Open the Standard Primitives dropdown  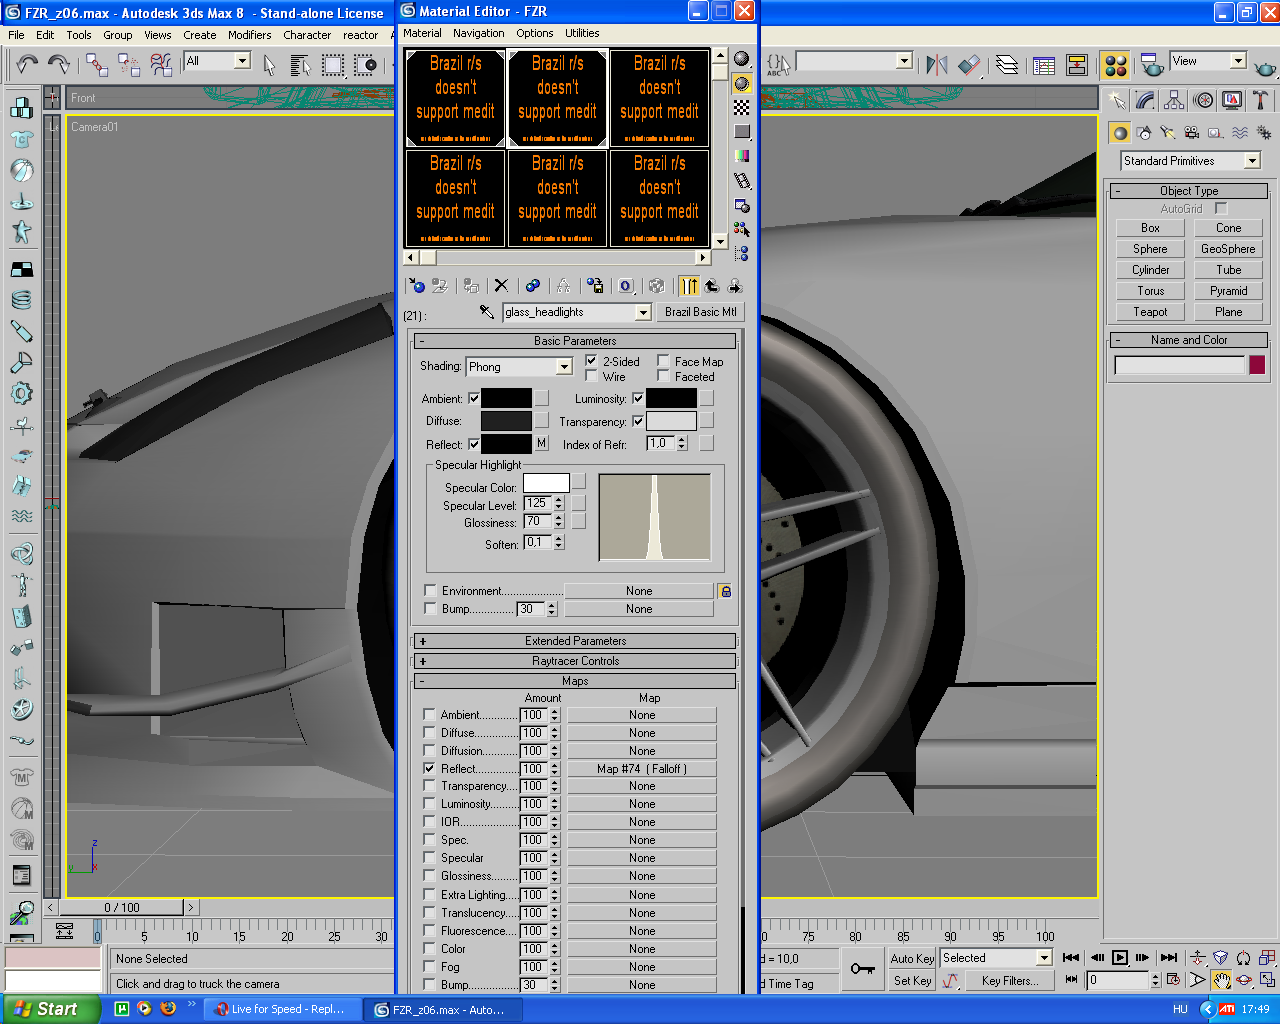1252,161
